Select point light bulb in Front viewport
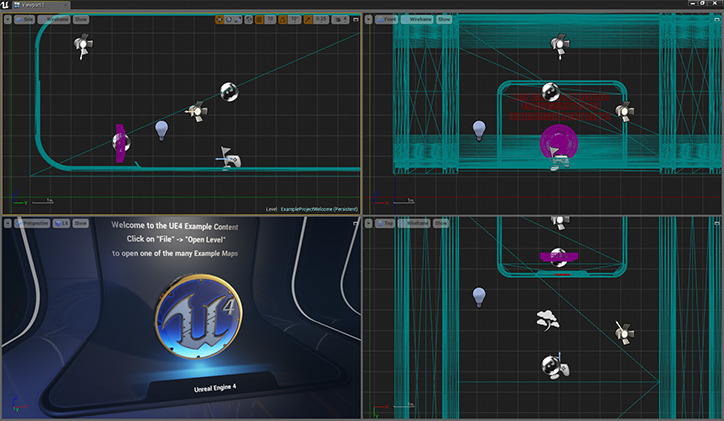This screenshot has height=421, width=724. tap(479, 131)
